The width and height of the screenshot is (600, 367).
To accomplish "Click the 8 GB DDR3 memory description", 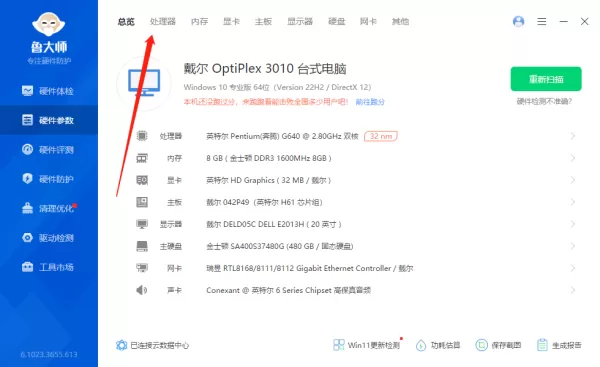I will point(269,158).
